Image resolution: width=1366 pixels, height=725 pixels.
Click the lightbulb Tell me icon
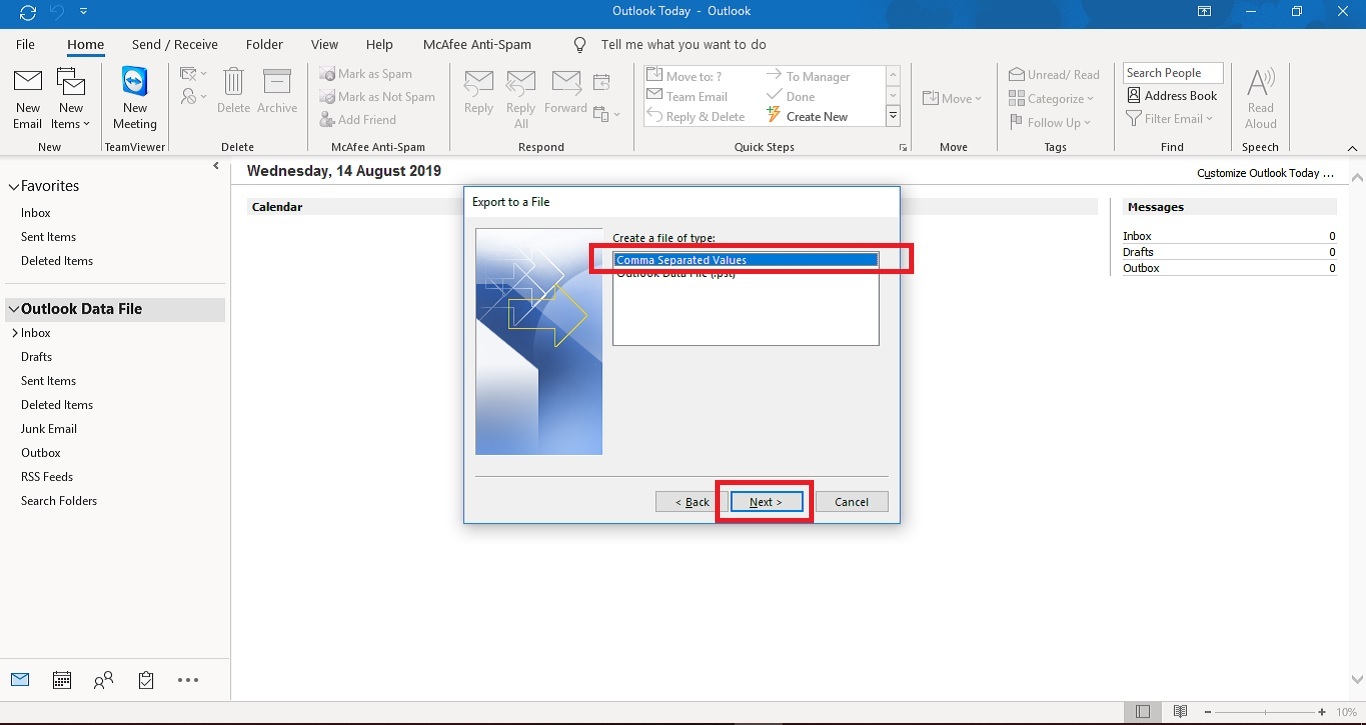[580, 45]
